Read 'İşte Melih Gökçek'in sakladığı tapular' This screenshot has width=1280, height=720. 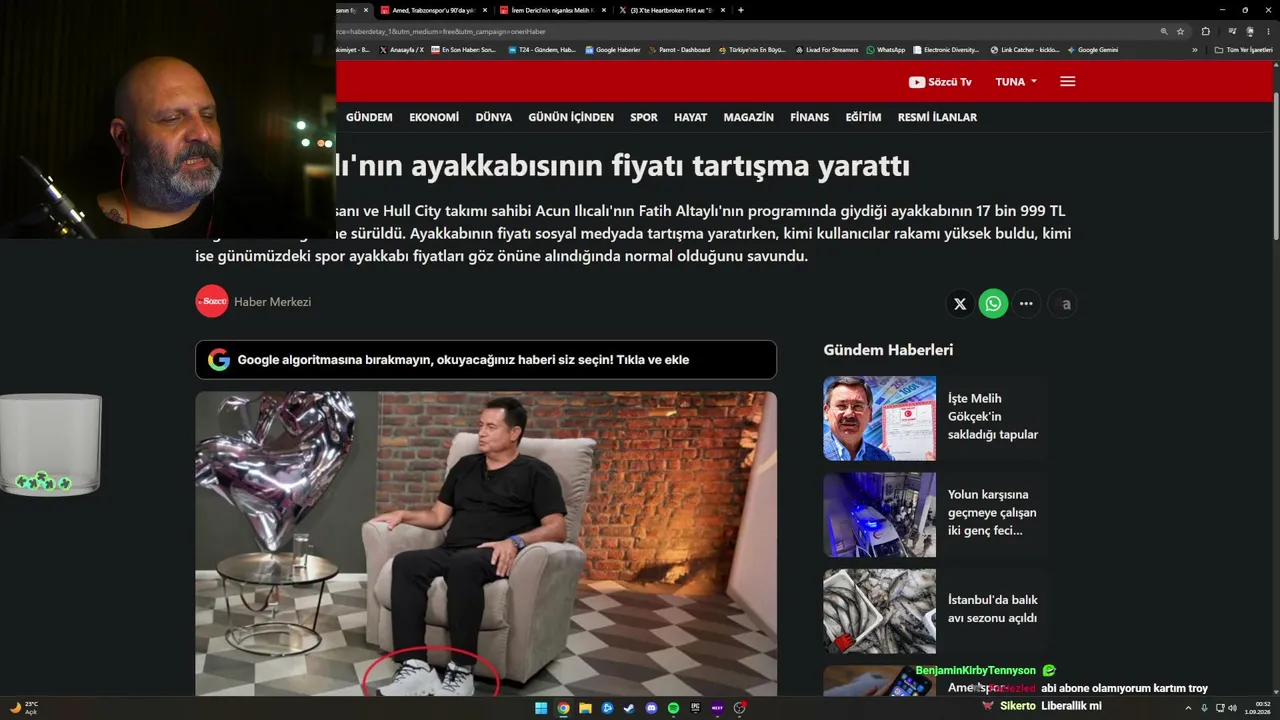pos(993,416)
